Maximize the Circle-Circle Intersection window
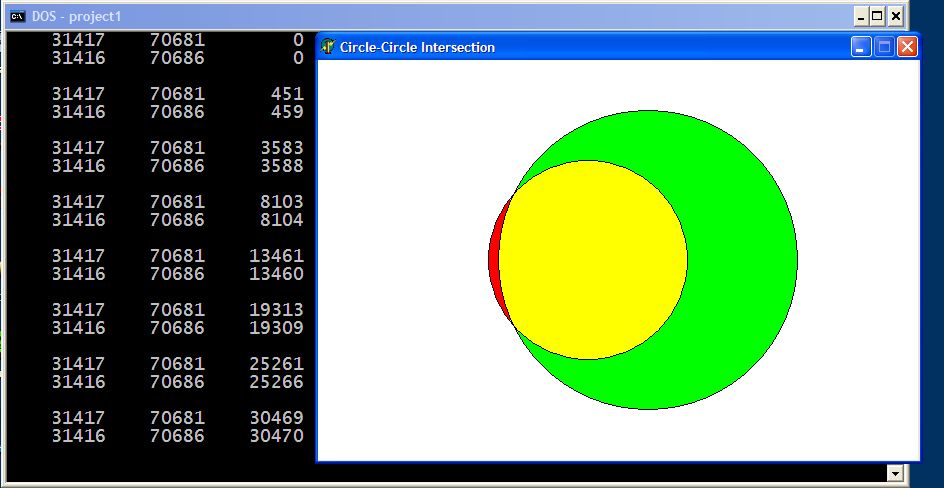This screenshot has height=488, width=944. [x=884, y=47]
